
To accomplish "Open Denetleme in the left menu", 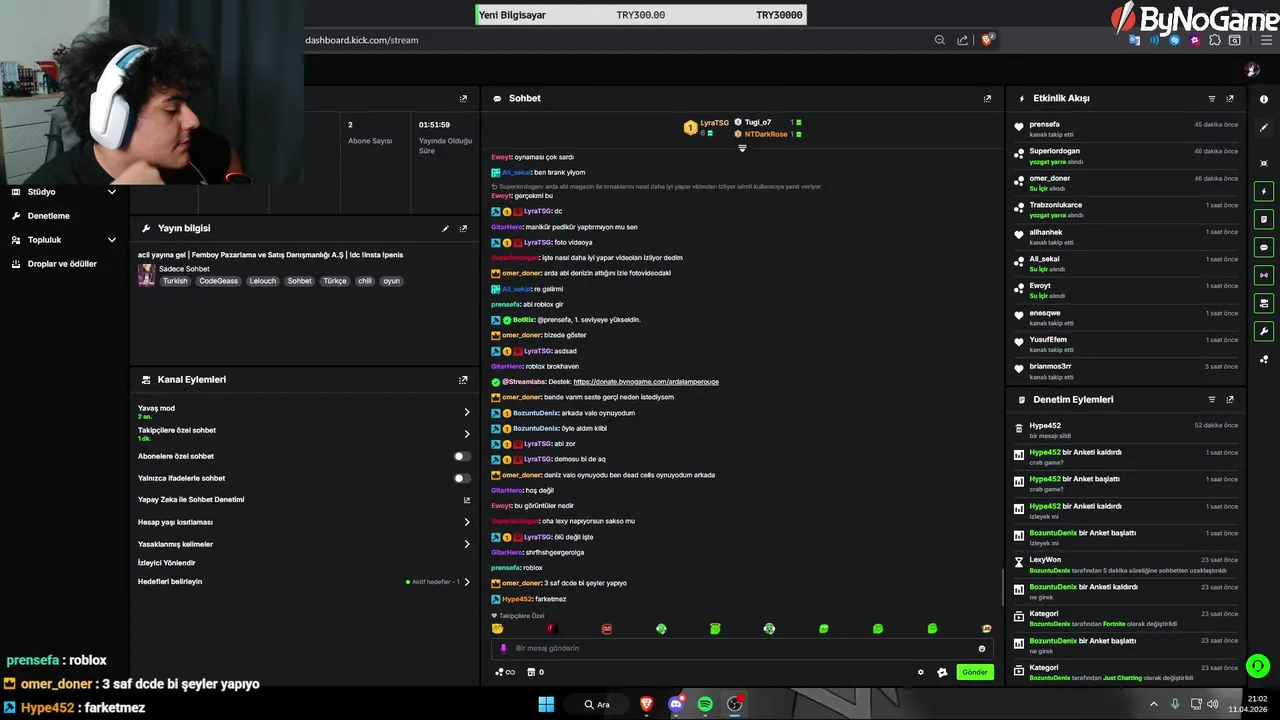I will point(48,216).
